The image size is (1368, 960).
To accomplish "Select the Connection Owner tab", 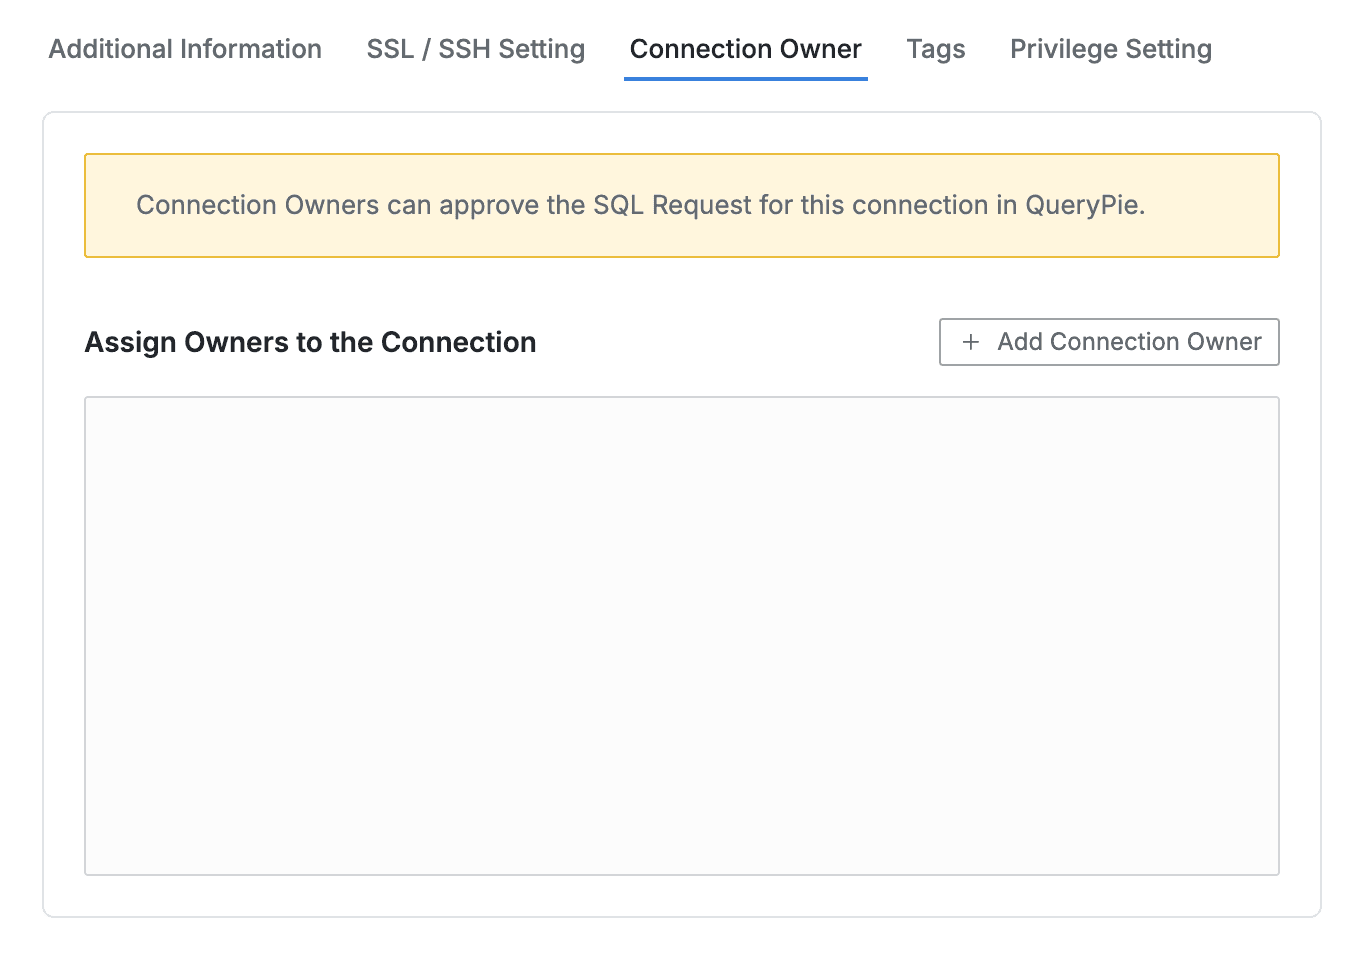I will point(745,48).
